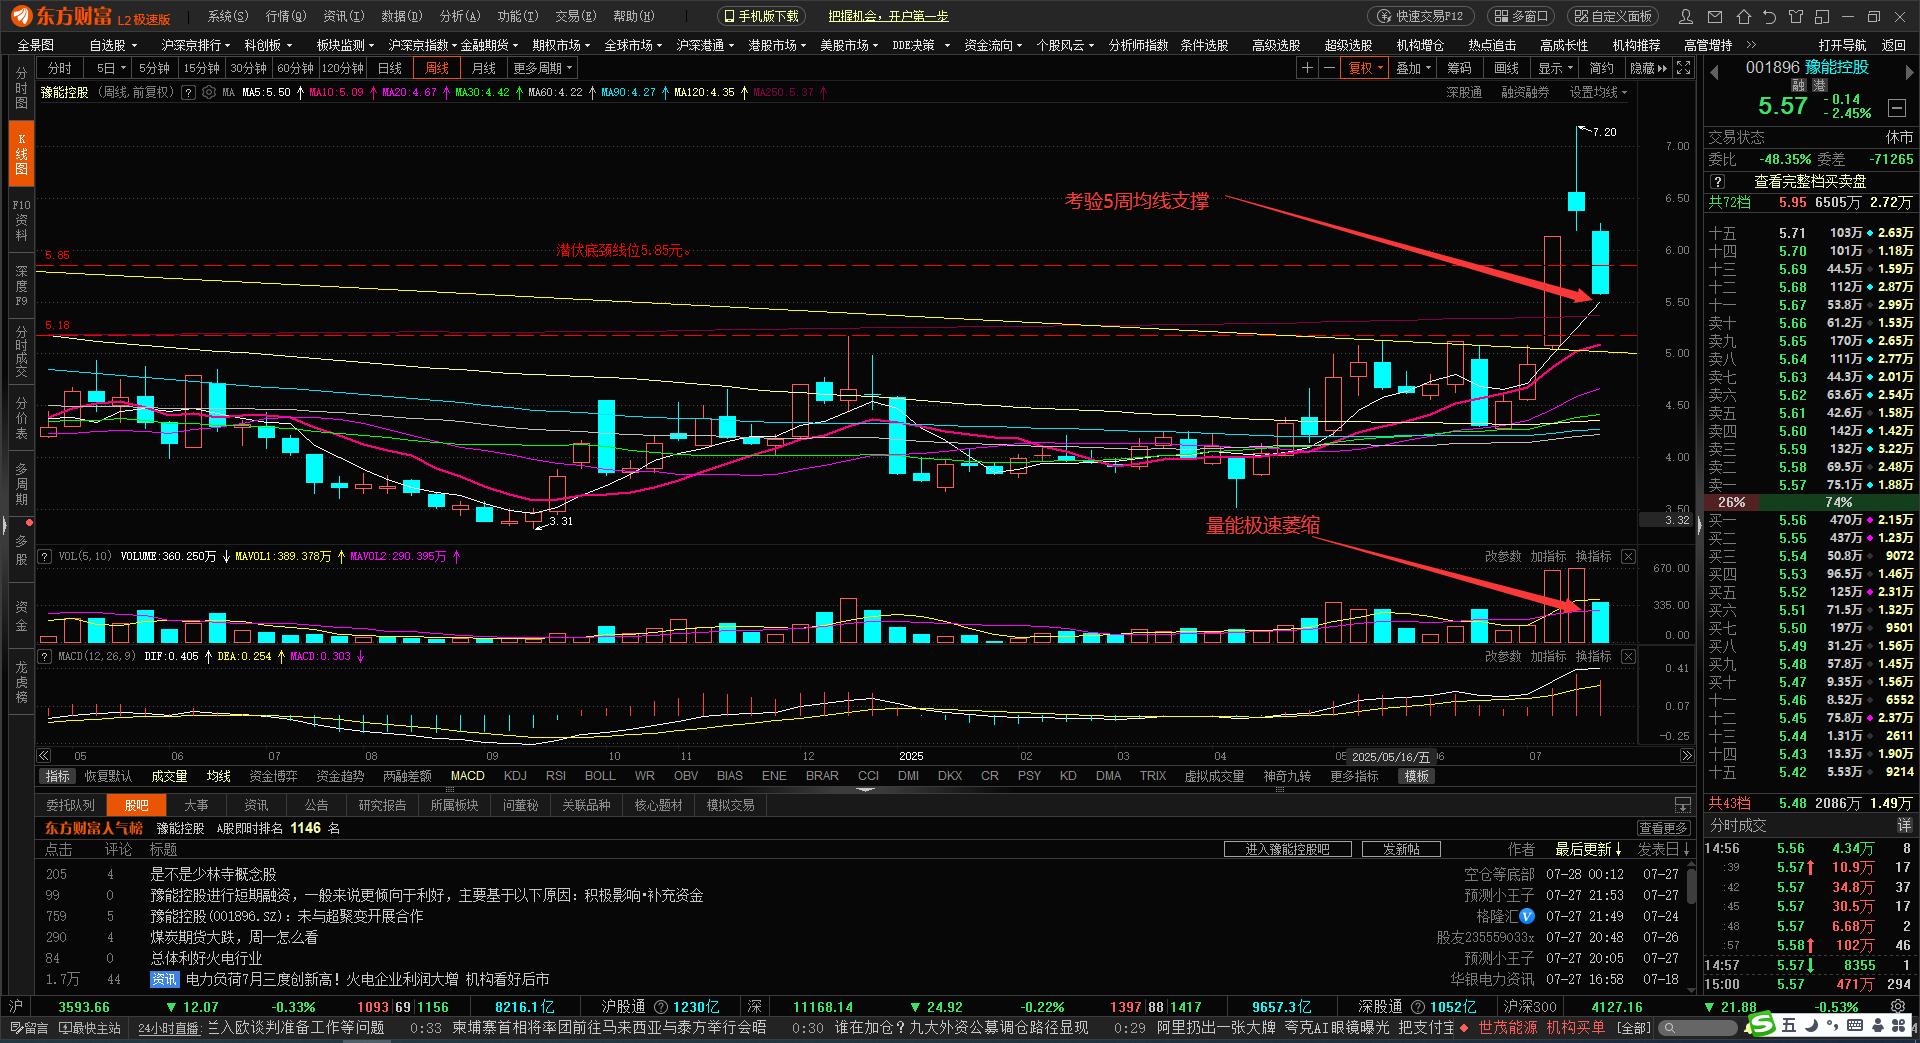Image resolution: width=1920 pixels, height=1043 pixels.
Task: Toggle full screen chart icon
Action: (1684, 68)
